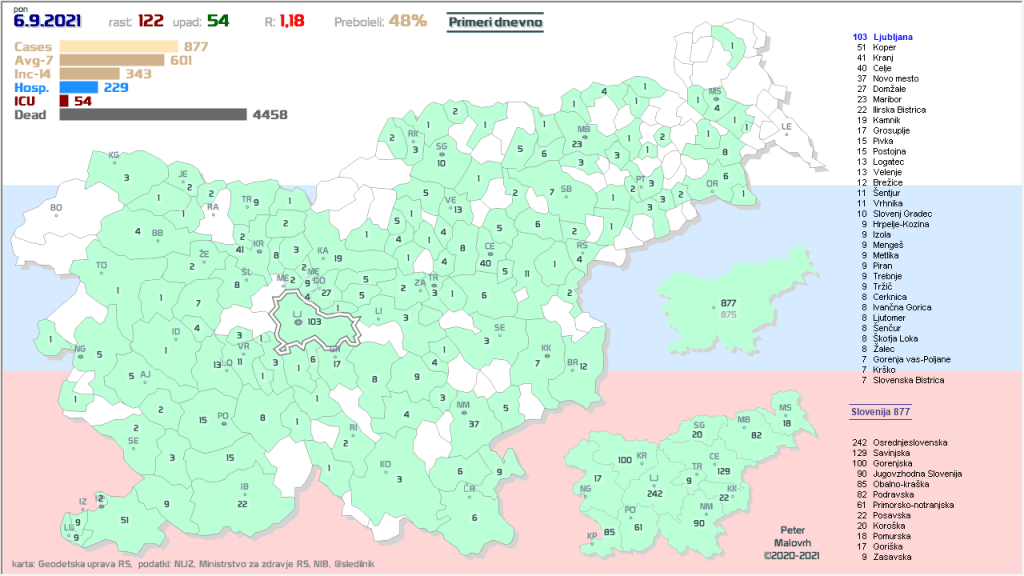Click the Novo mesto NM marker

coord(463,413)
